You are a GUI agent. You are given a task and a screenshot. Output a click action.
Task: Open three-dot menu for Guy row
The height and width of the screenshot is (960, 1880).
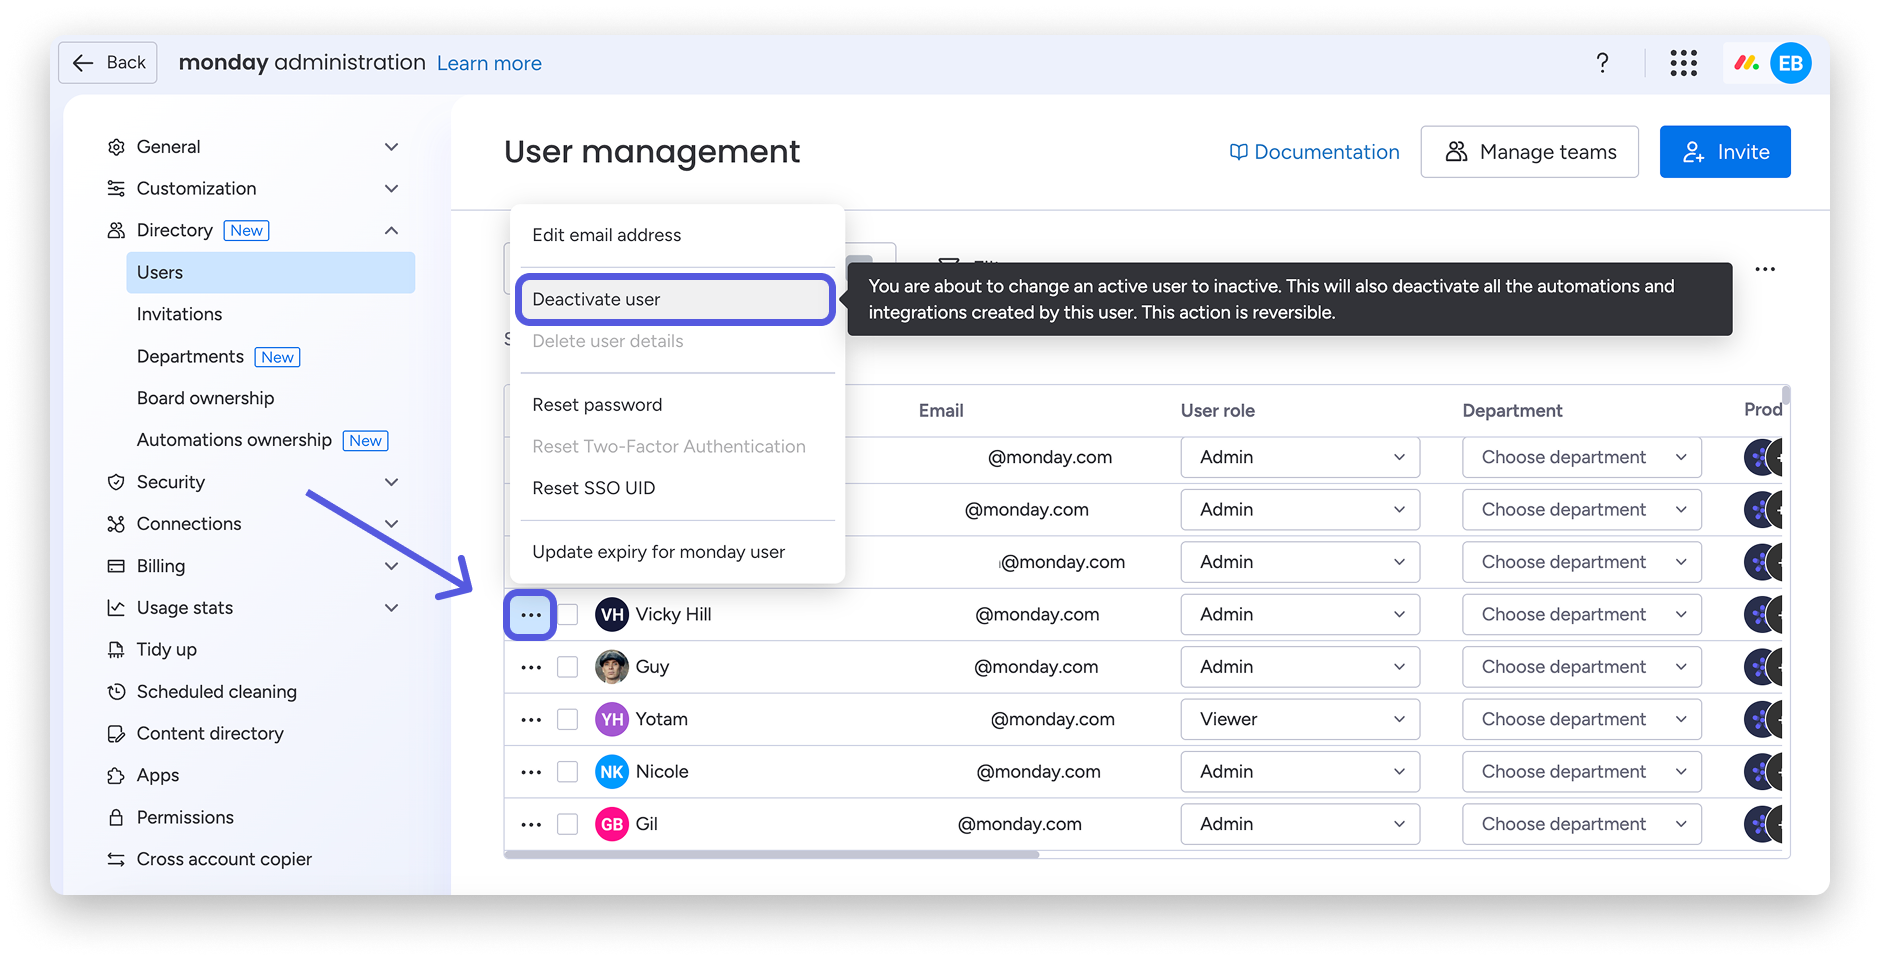coord(531,667)
